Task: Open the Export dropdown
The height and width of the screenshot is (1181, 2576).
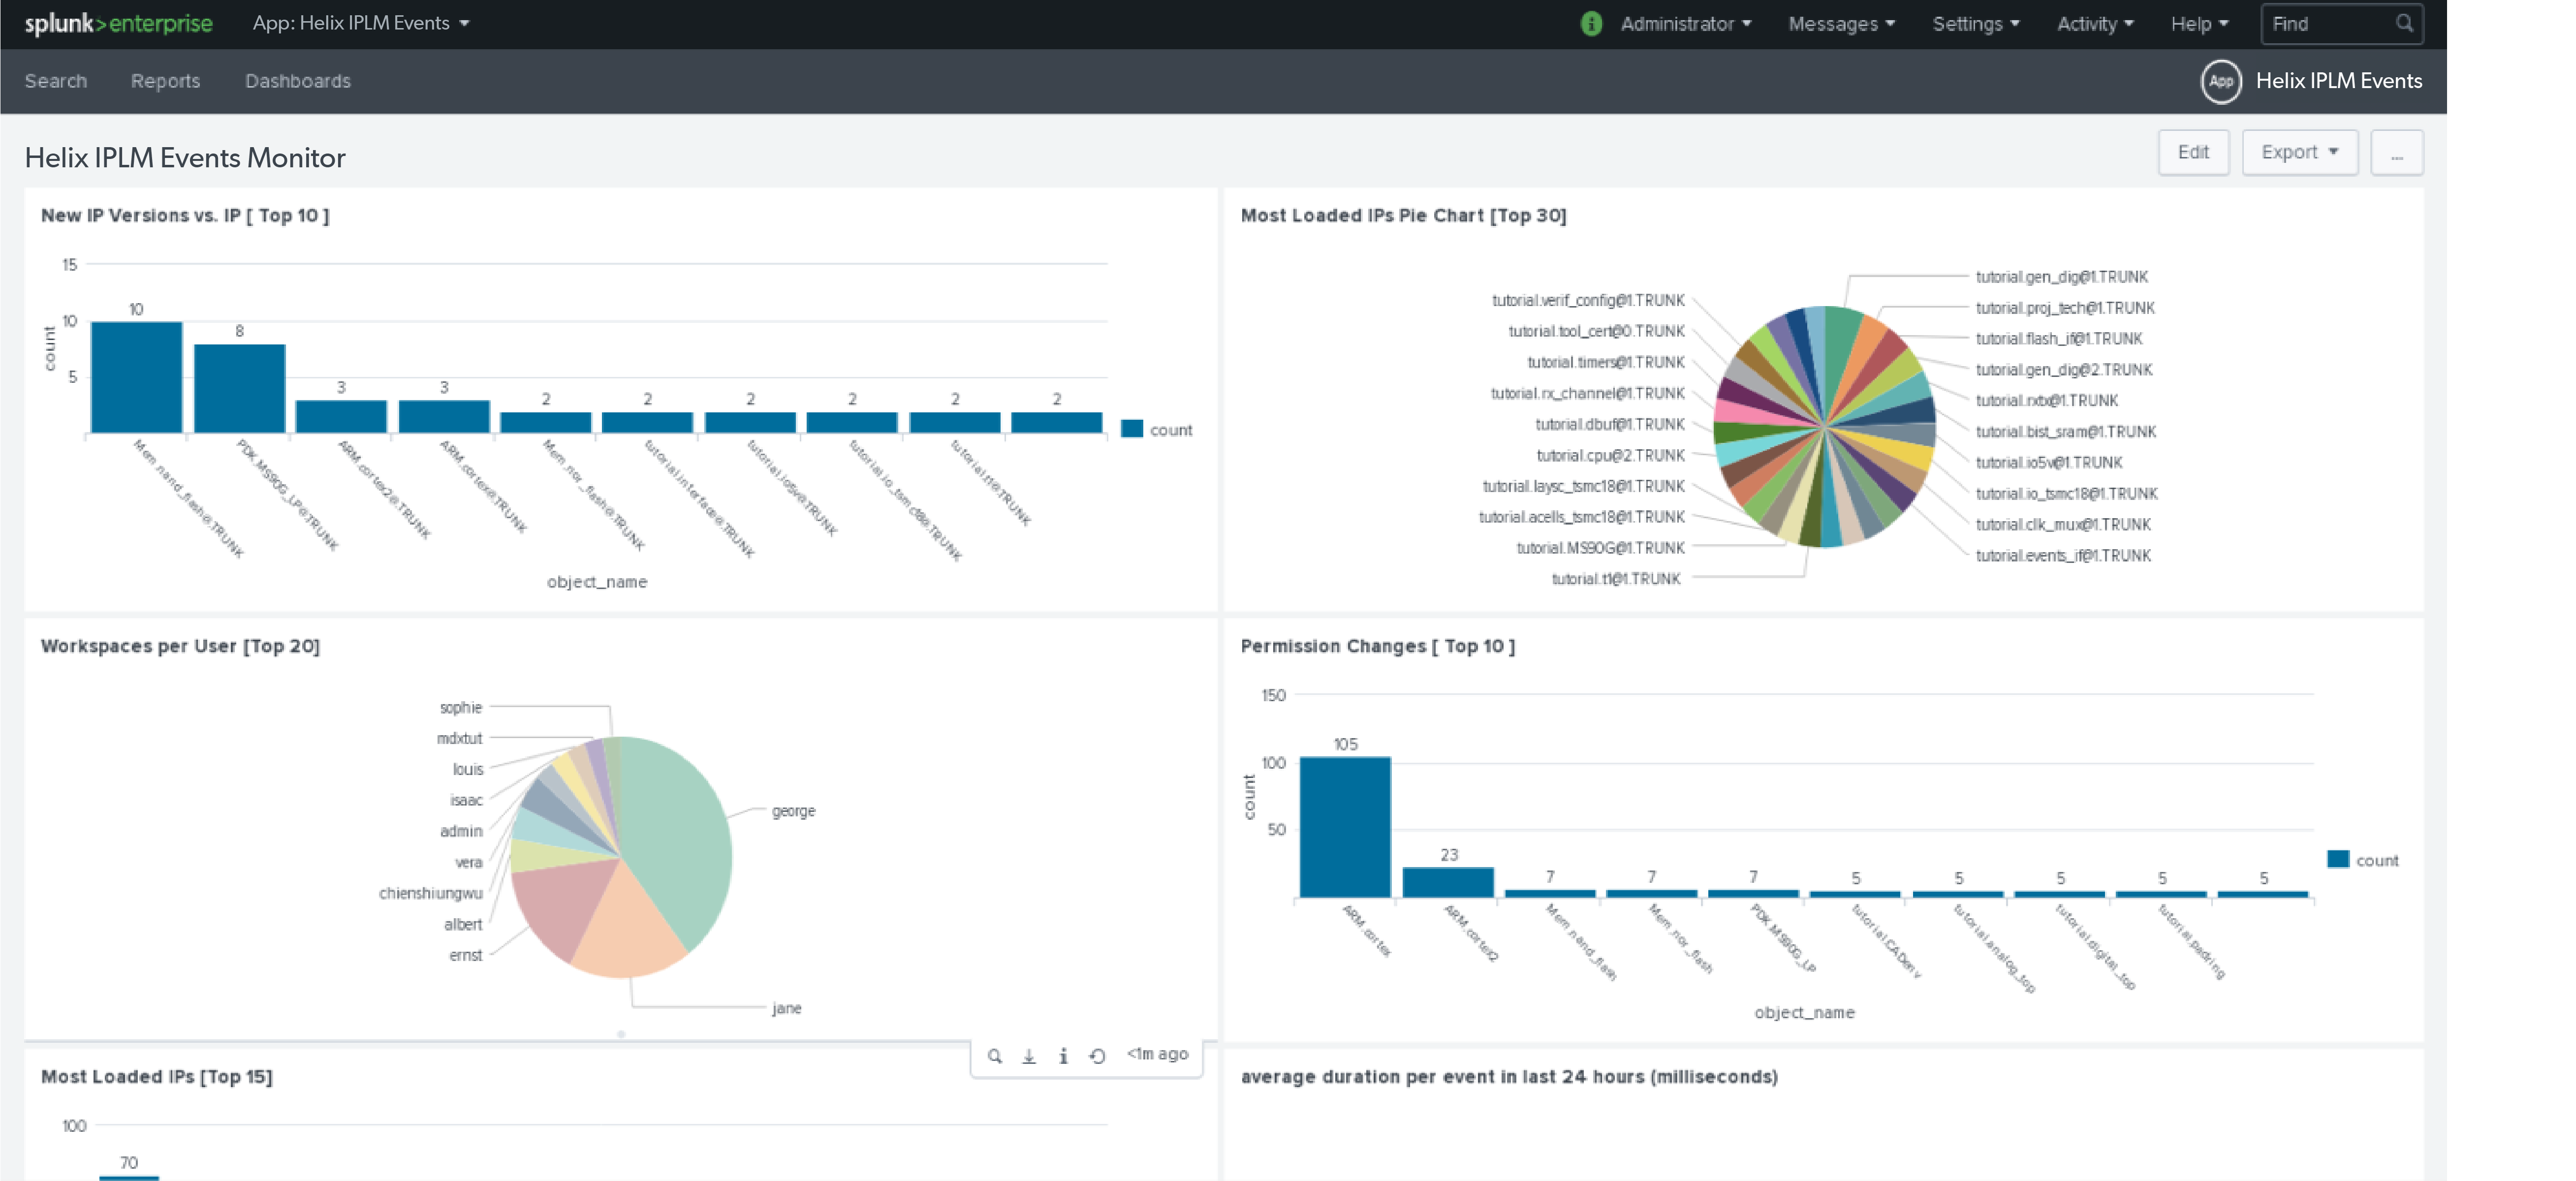Action: (x=2299, y=152)
